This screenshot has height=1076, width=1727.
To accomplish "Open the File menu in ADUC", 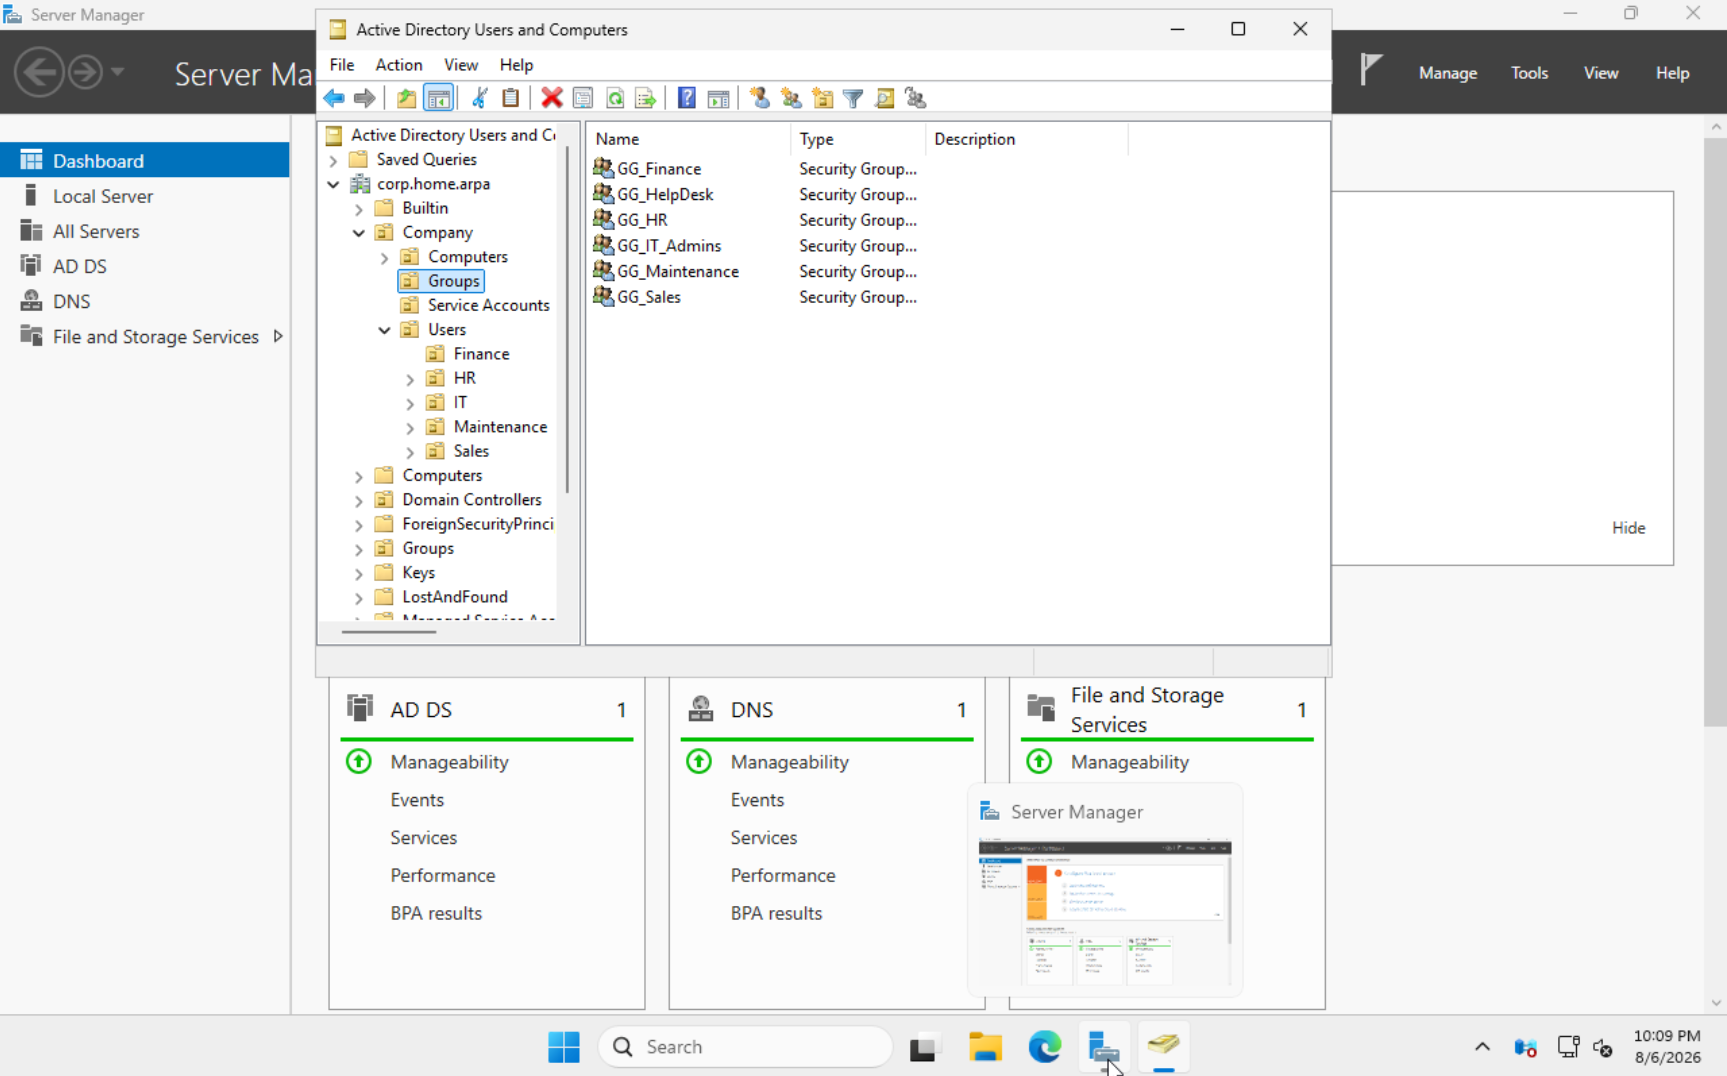I will (342, 65).
